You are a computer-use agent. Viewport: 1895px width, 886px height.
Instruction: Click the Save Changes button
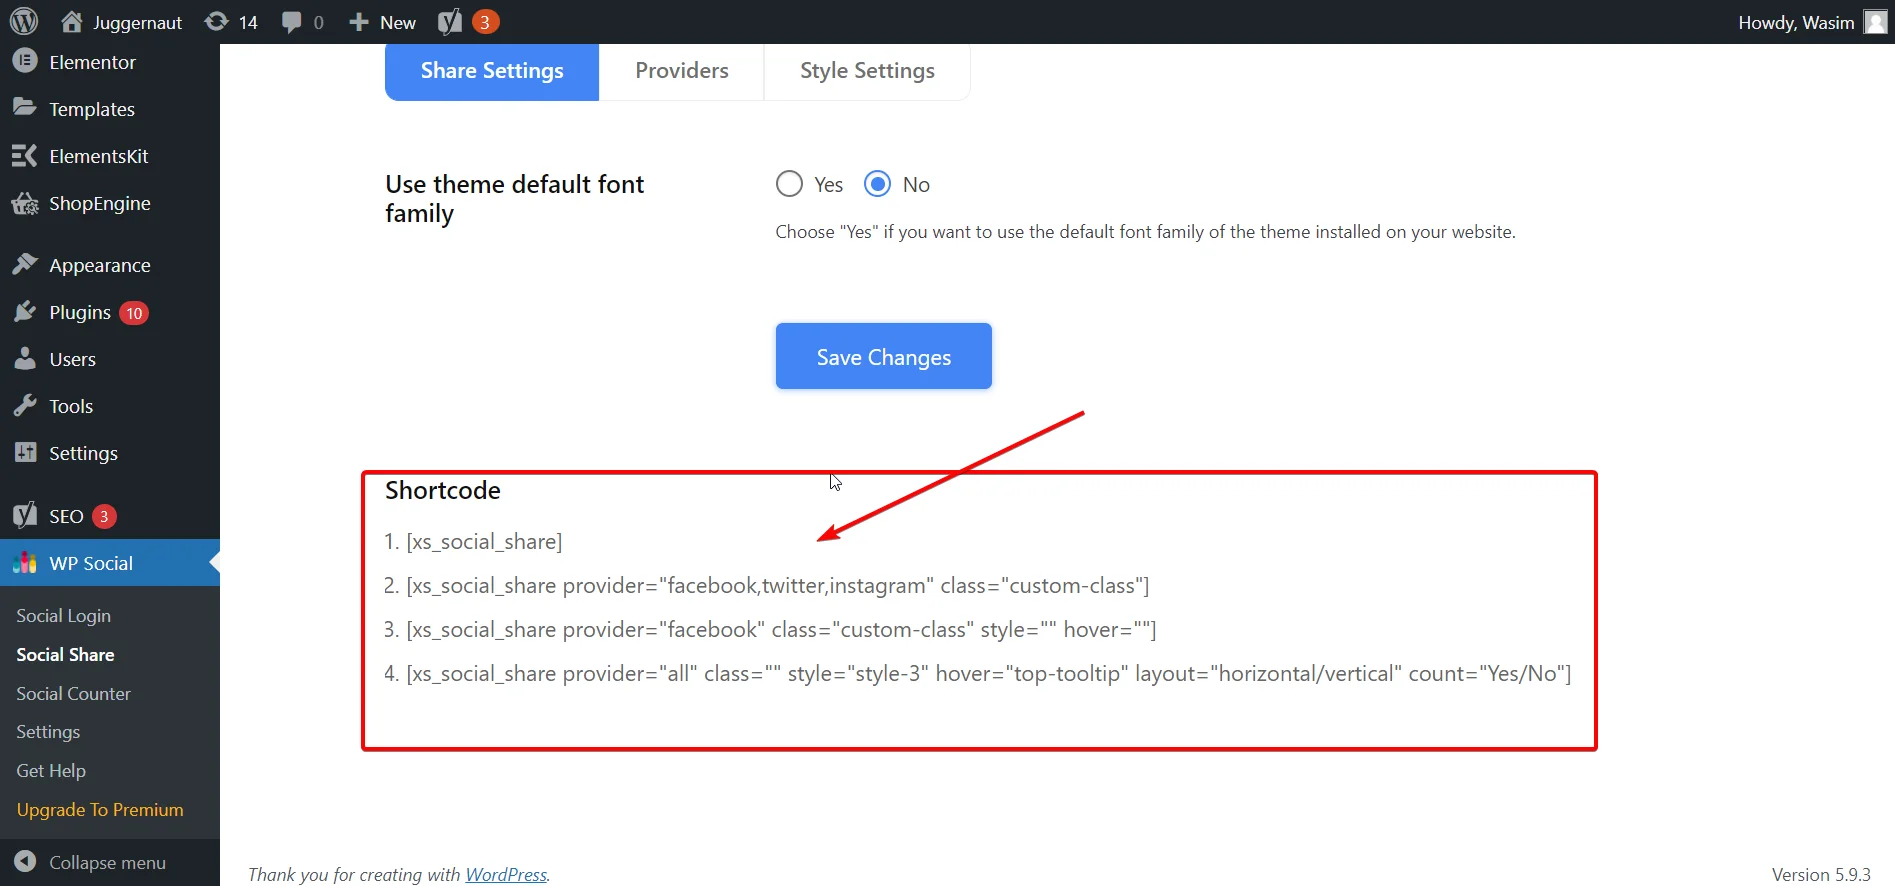[x=883, y=357]
